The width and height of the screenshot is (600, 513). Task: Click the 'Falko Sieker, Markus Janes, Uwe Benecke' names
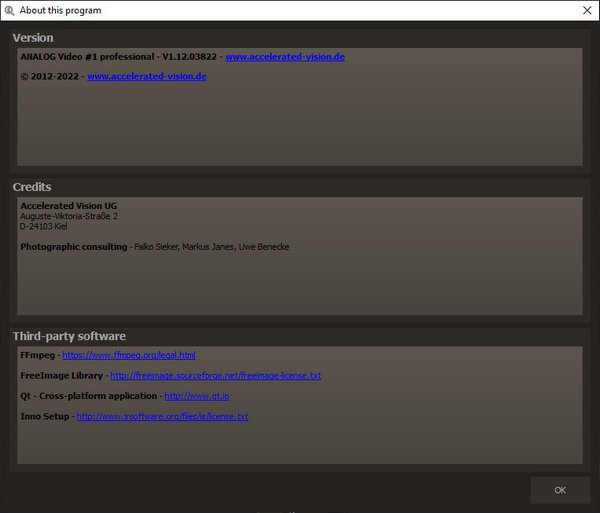212,247
